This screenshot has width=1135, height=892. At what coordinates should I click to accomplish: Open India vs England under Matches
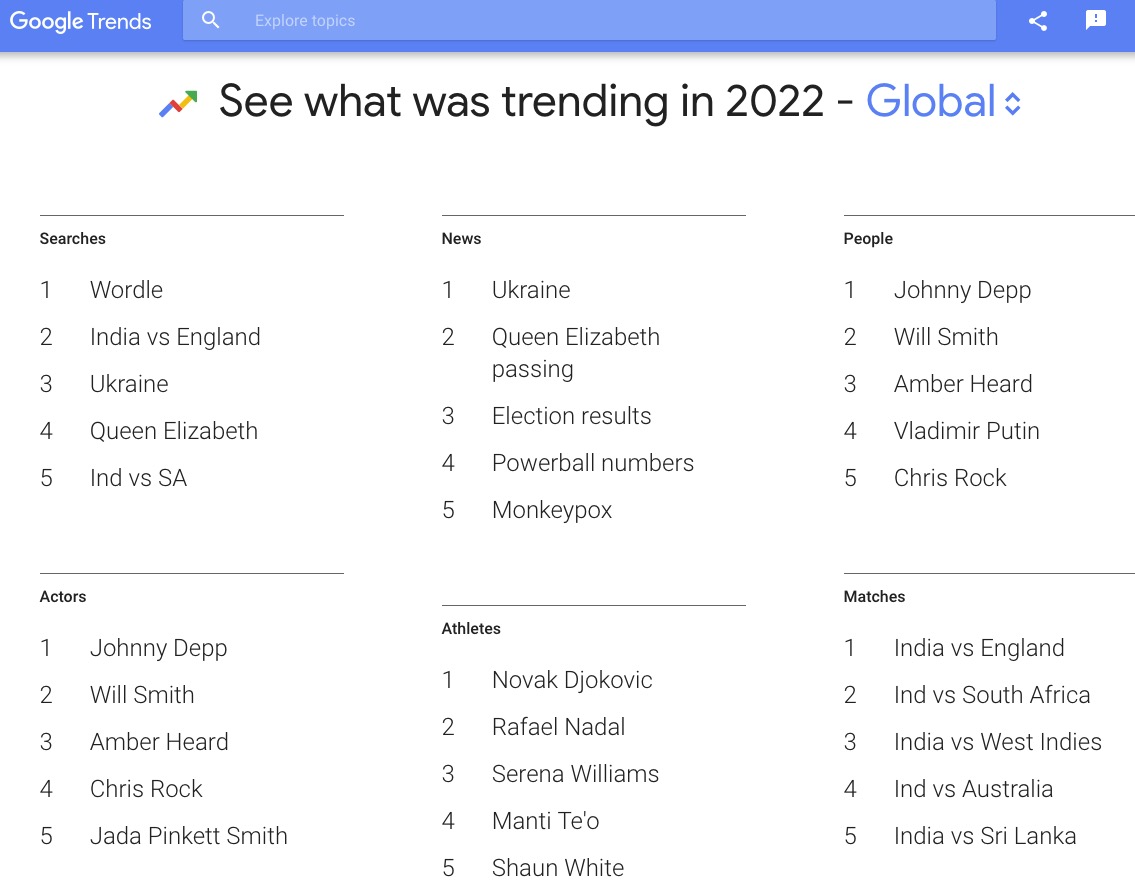tap(979, 647)
